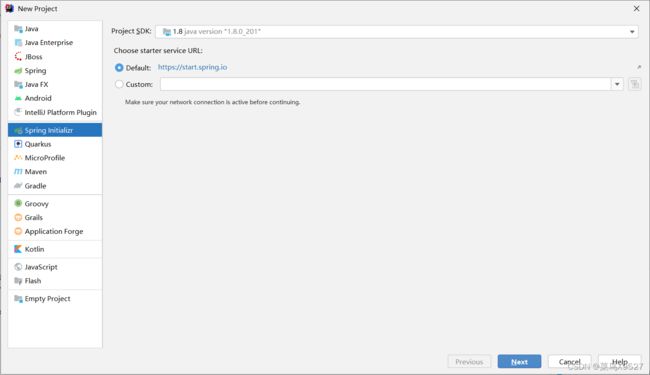The image size is (650, 375).
Task: Choose the JBoss icon in sidebar
Action: [x=18, y=57]
